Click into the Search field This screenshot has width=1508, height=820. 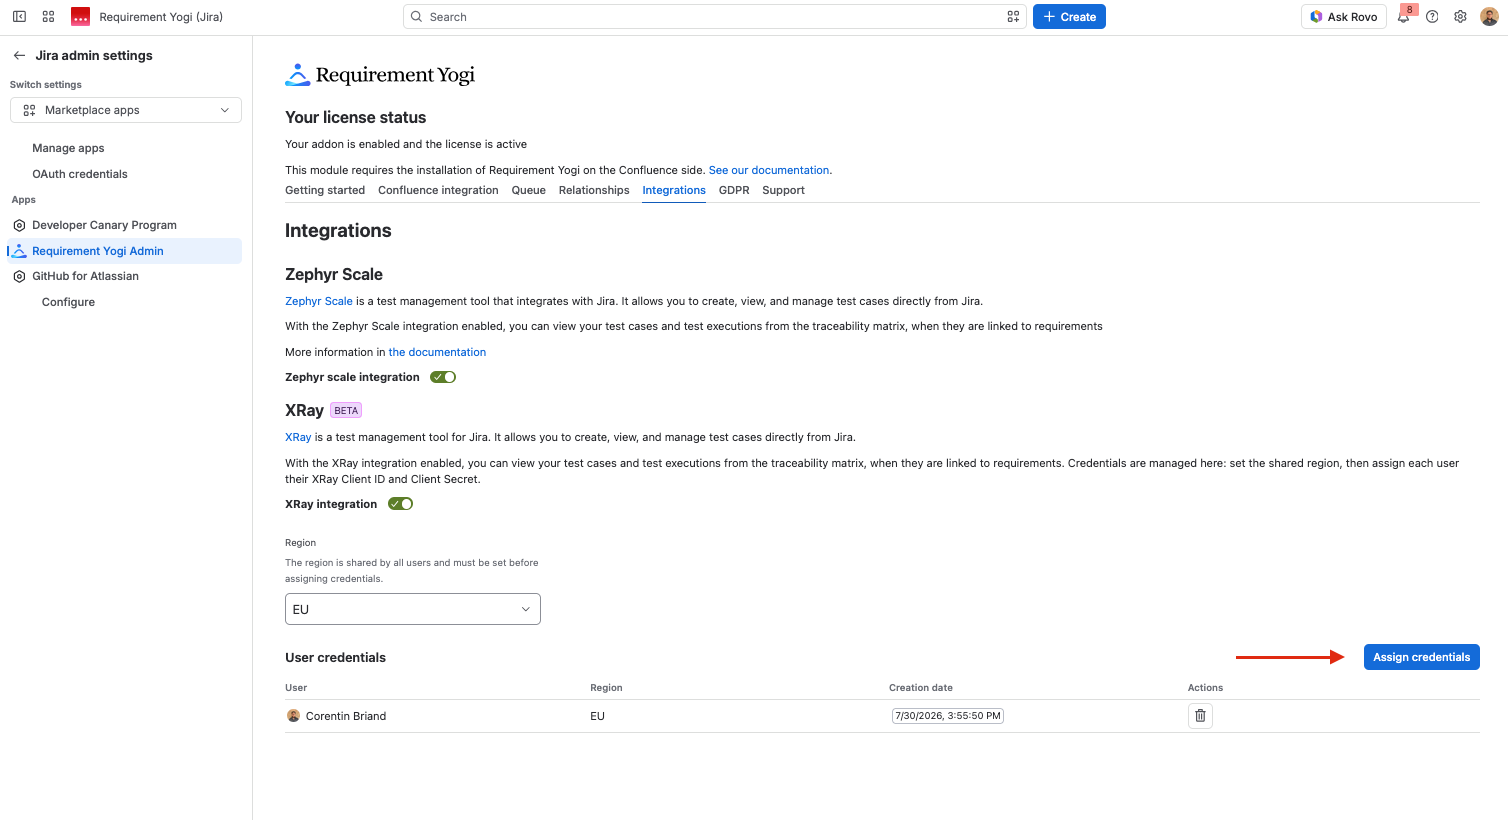(715, 17)
